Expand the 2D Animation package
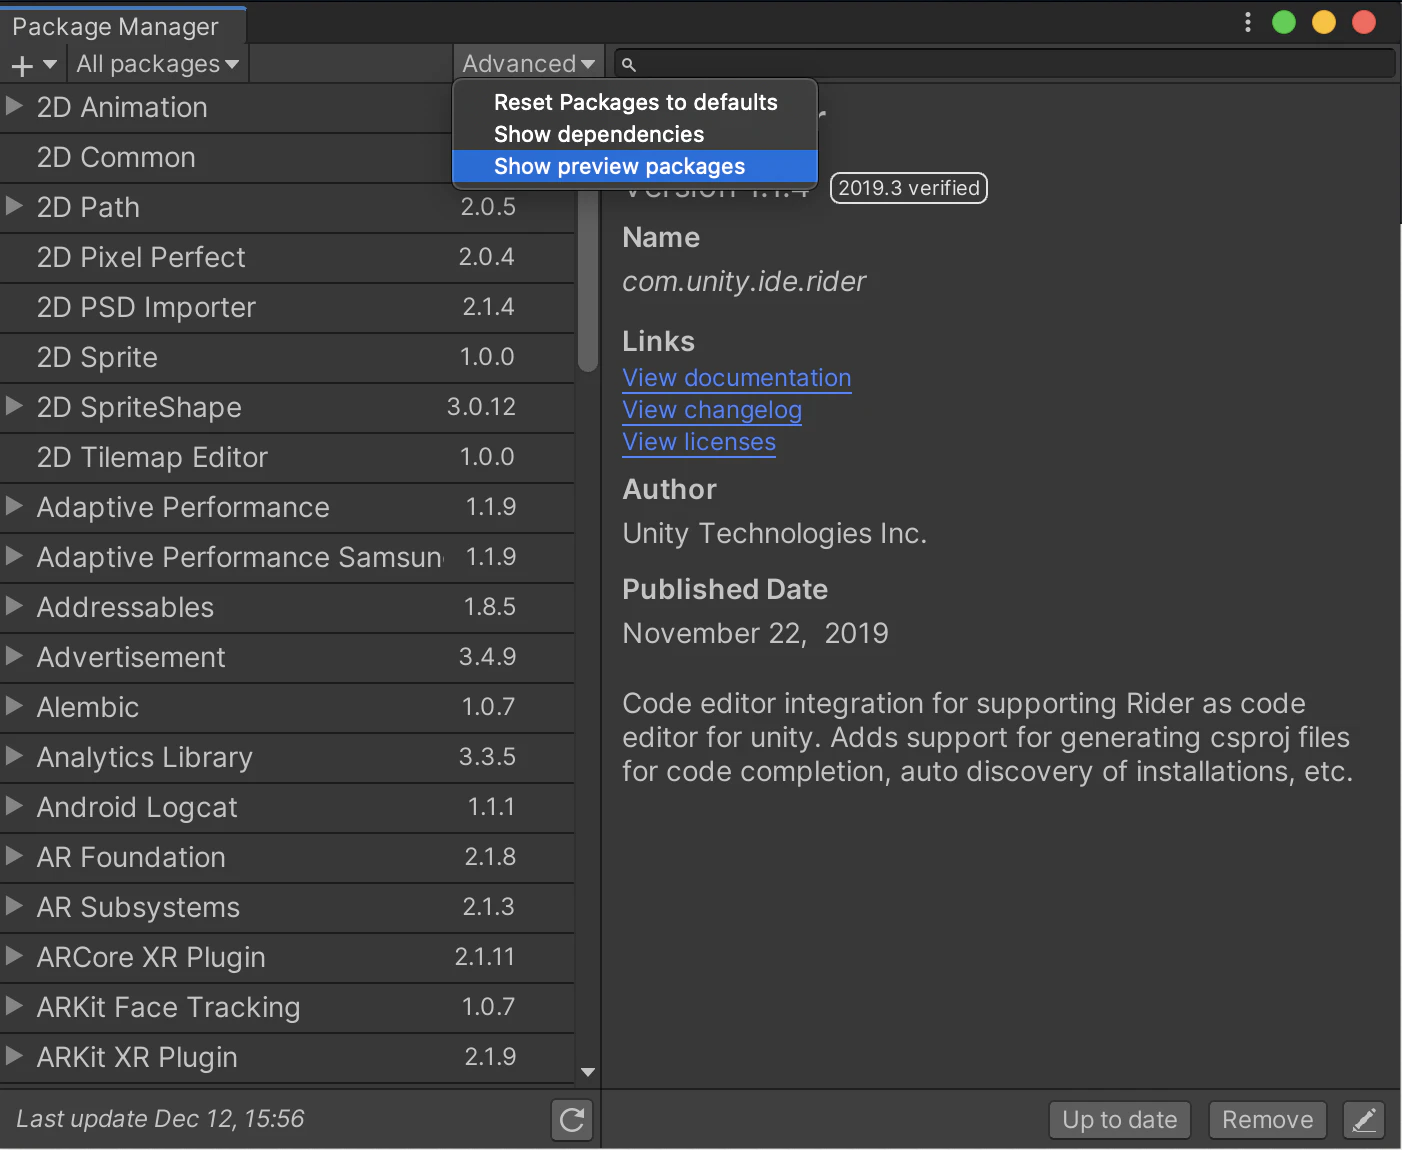This screenshot has height=1150, width=1402. [x=14, y=105]
